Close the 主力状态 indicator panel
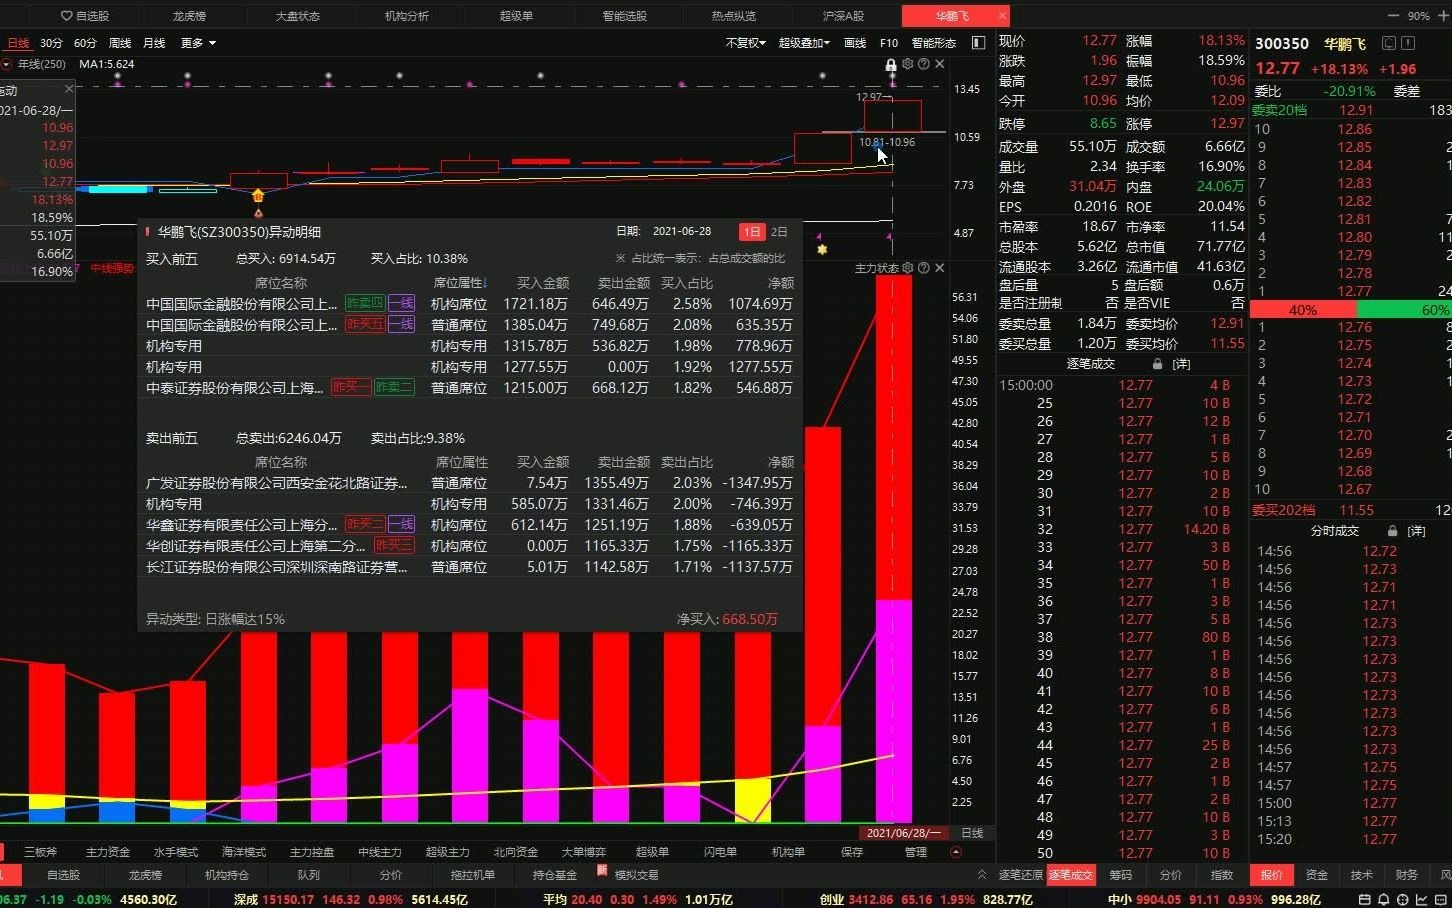This screenshot has width=1452, height=908. (939, 268)
